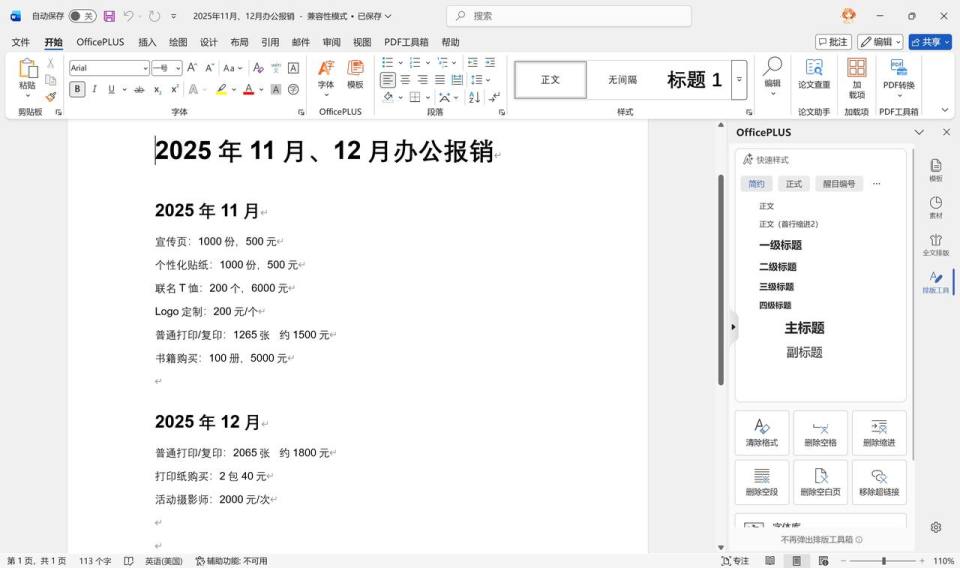Click the enclosed character (字) icon
This screenshot has width=960, height=568.
pyautogui.click(x=293, y=89)
